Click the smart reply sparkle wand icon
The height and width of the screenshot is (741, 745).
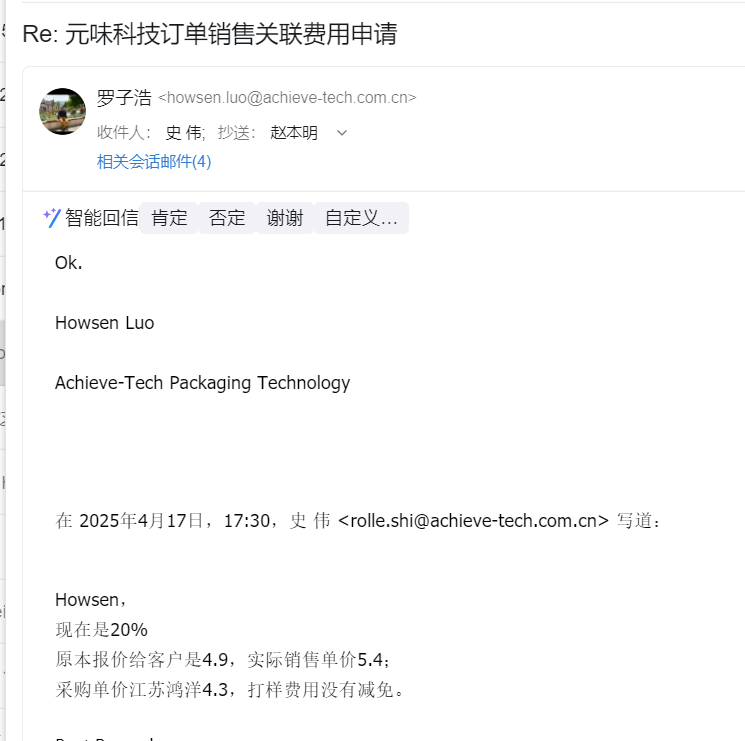point(52,218)
